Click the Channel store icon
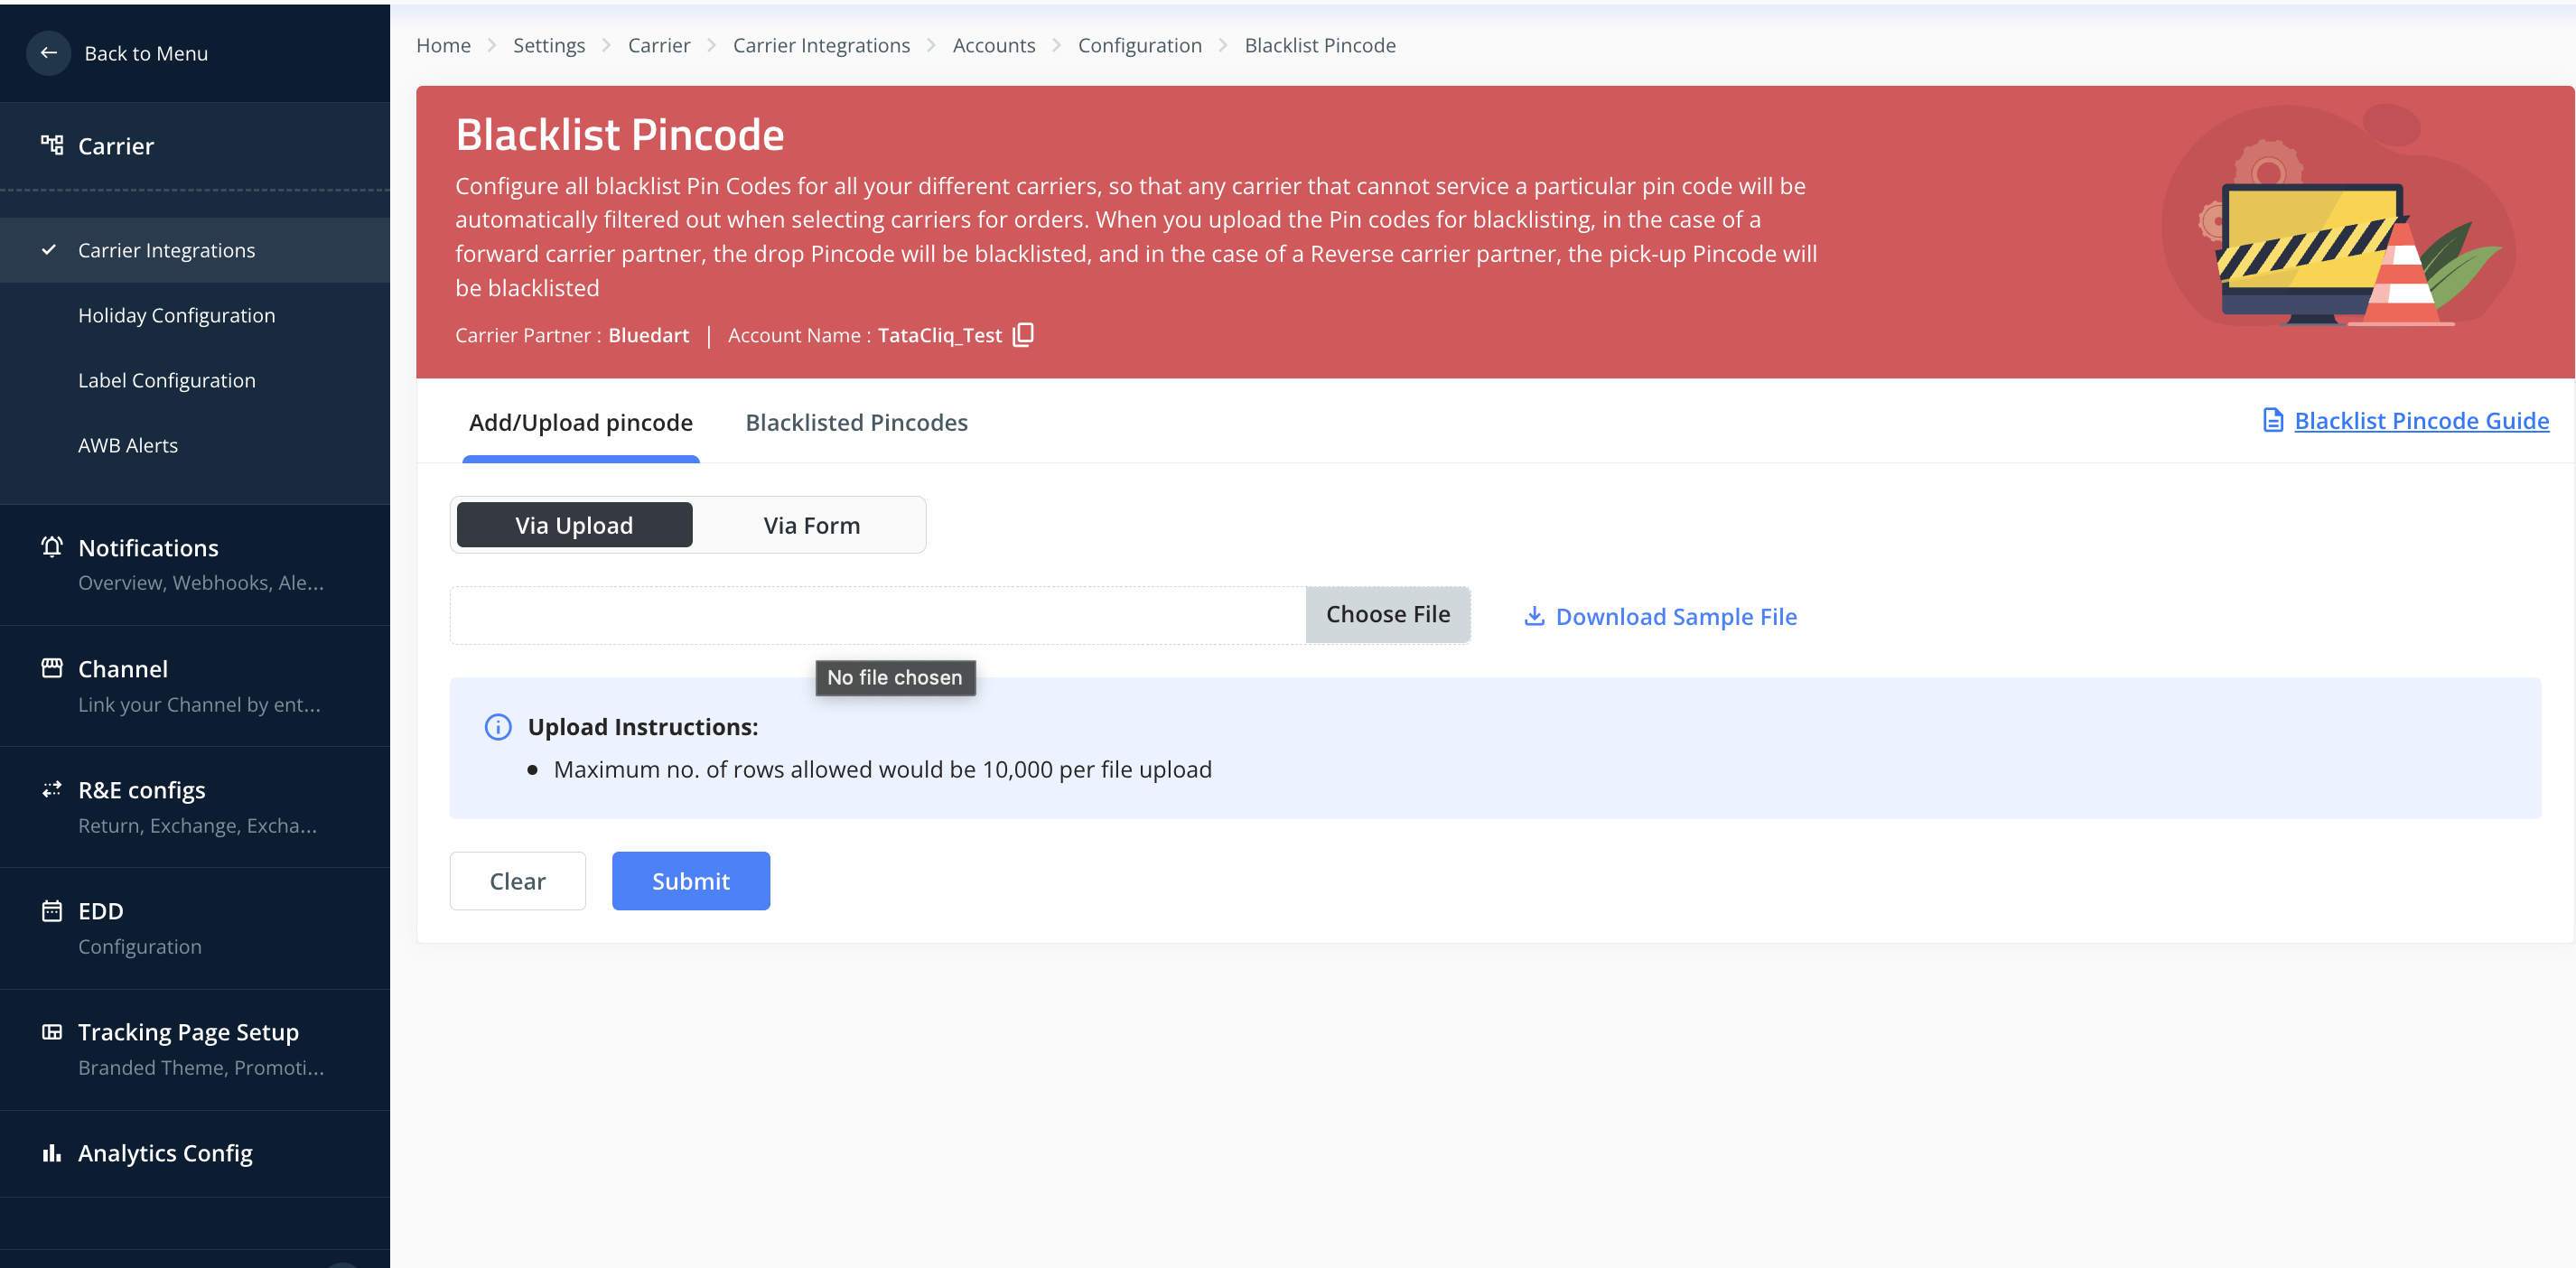Screen dimensions: 2576x1268 click(x=52, y=668)
